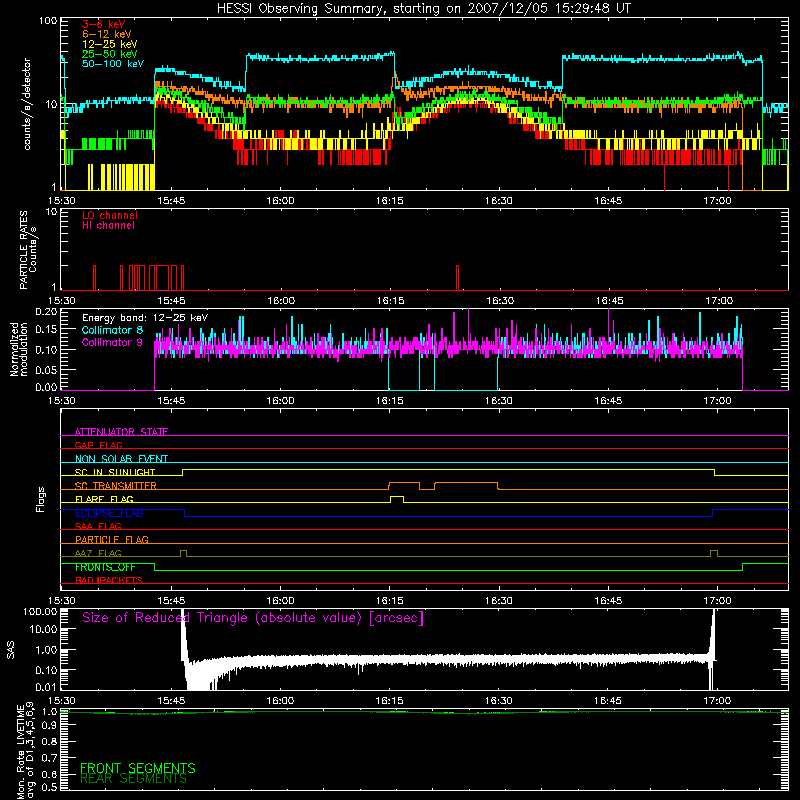Click the Energy band: 12-25 keV label
Viewport: 800px width, 800px height.
point(145,318)
